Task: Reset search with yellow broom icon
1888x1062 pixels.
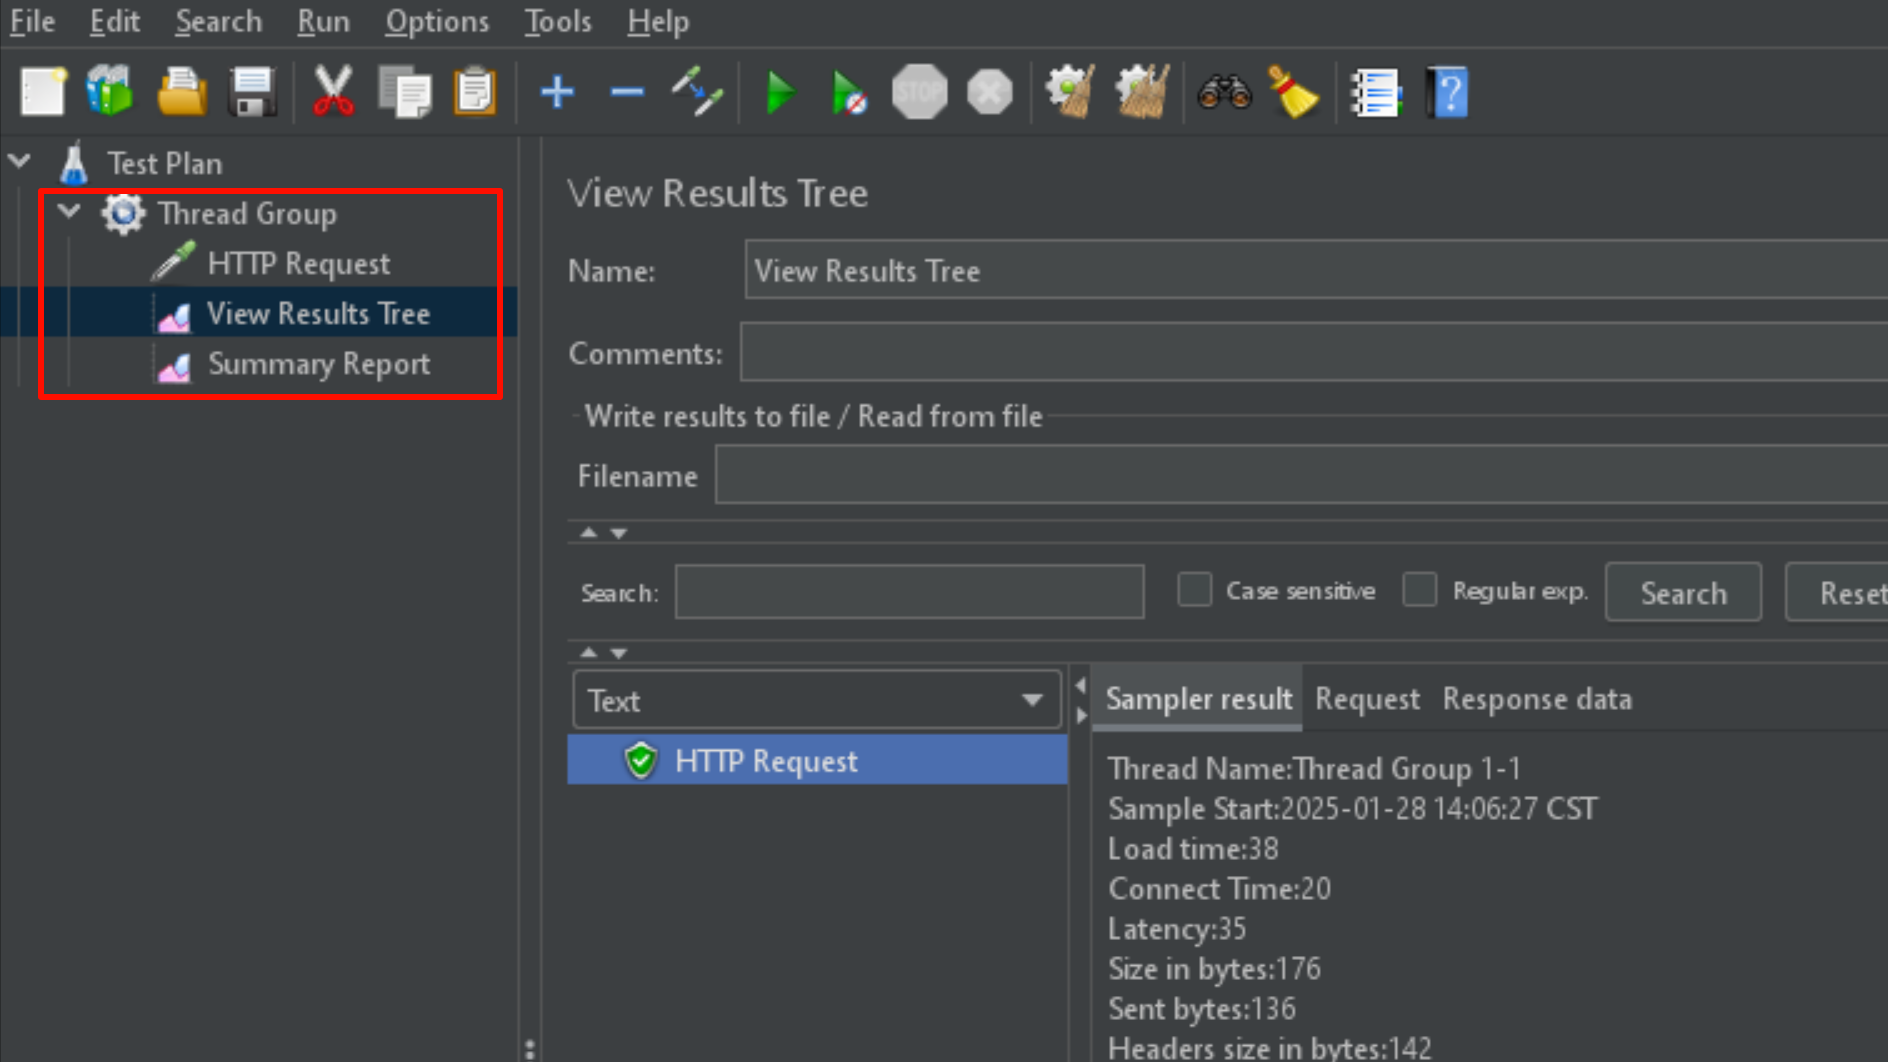Action: pos(1293,92)
